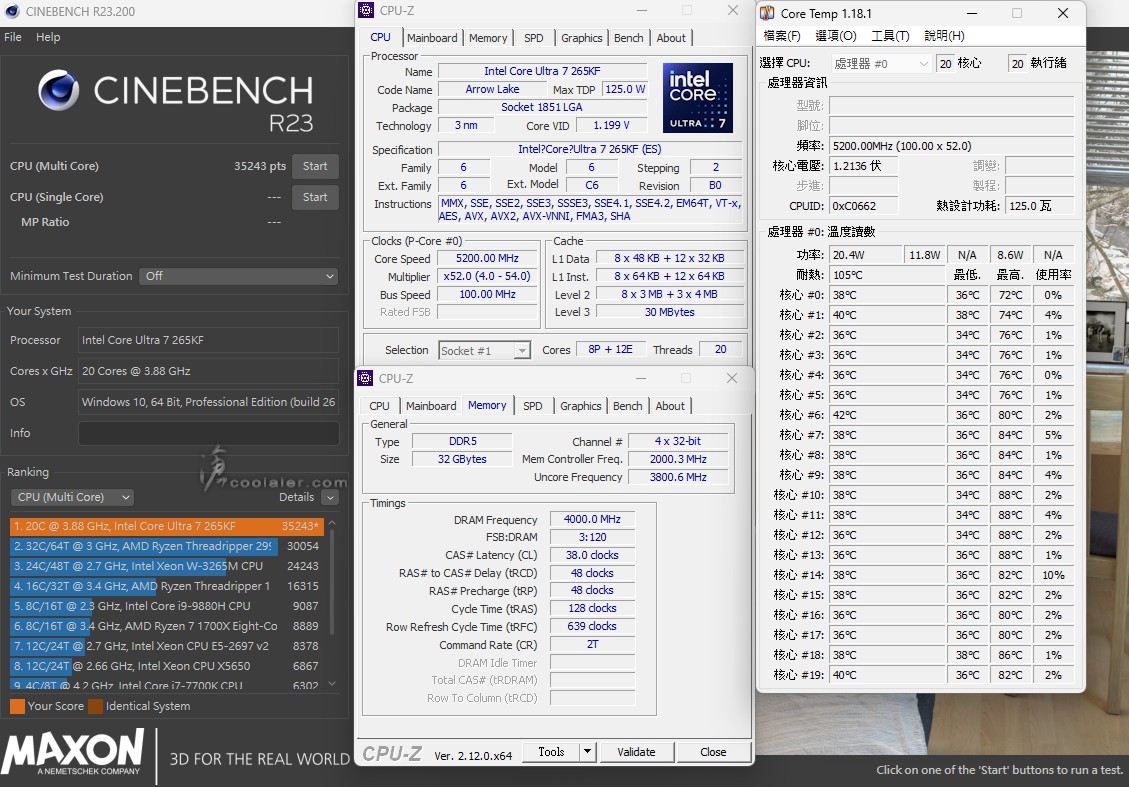Click the Intel Core Ultra 7 logo badge
Image resolution: width=1129 pixels, height=787 pixels.
[x=698, y=97]
